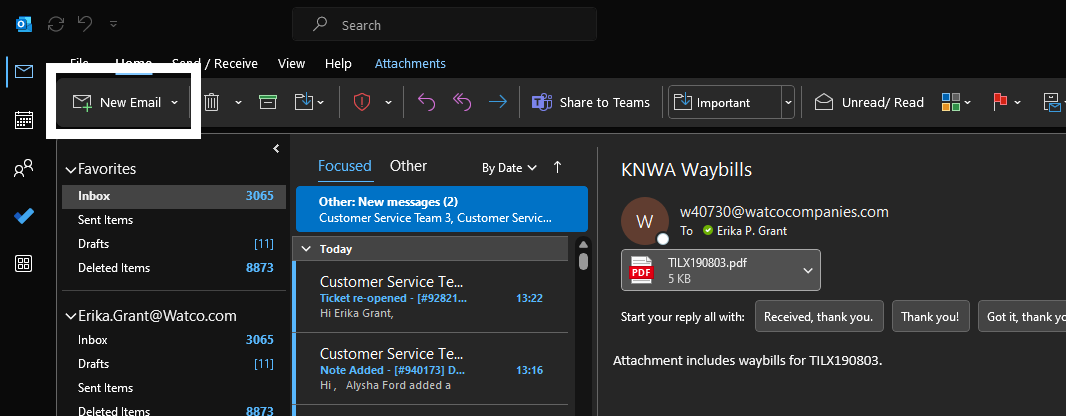Expand the New Email dropdown arrow
Viewport: 1066px width, 416px height.
pos(175,103)
